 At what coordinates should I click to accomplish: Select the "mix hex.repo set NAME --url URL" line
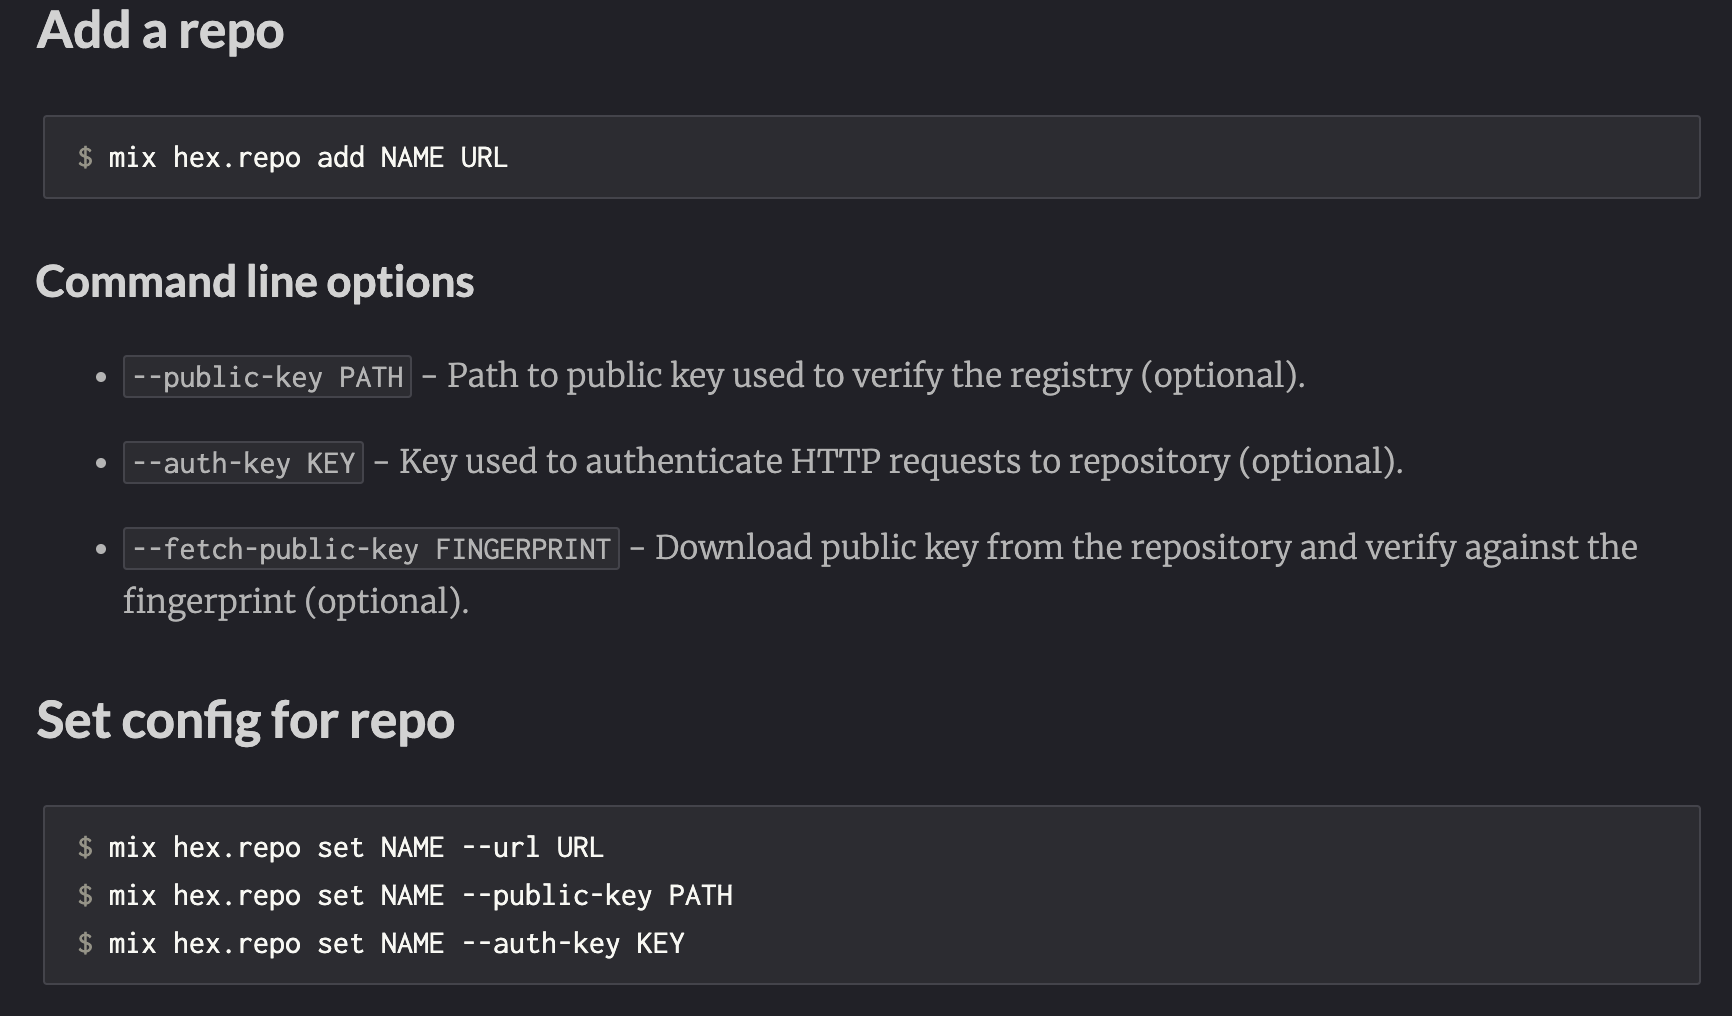click(355, 847)
